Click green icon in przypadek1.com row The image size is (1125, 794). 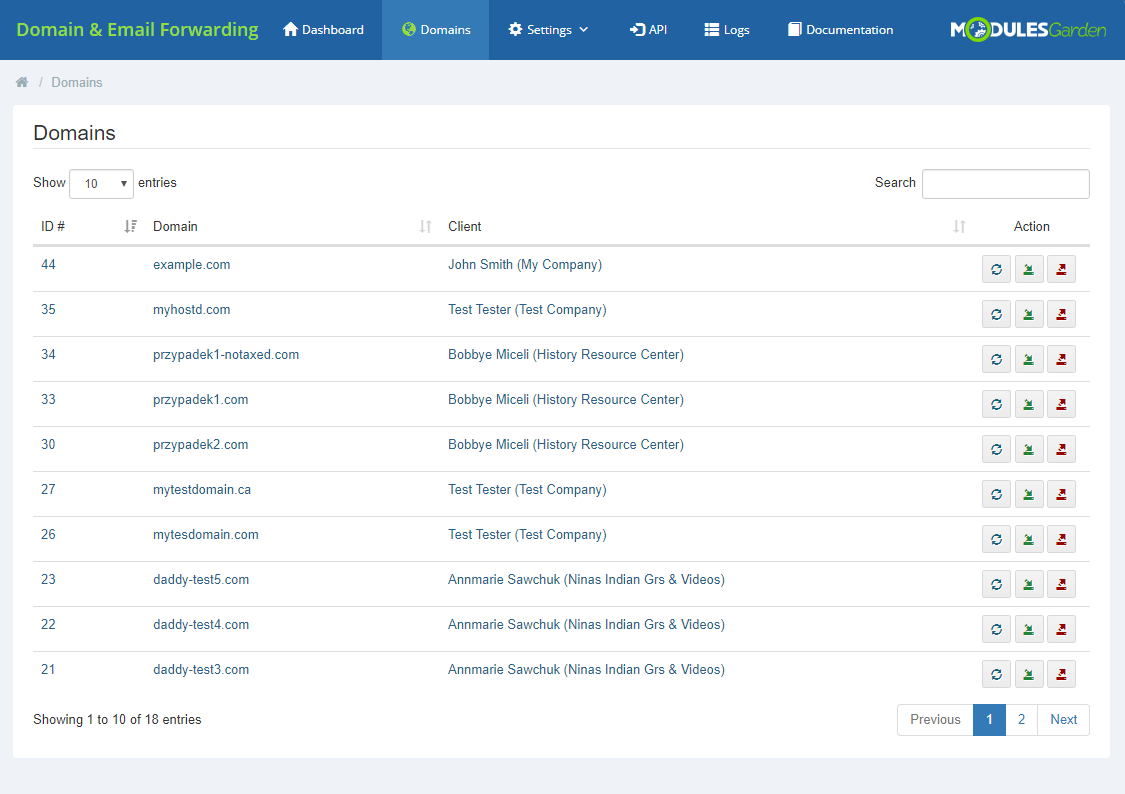click(x=1029, y=405)
